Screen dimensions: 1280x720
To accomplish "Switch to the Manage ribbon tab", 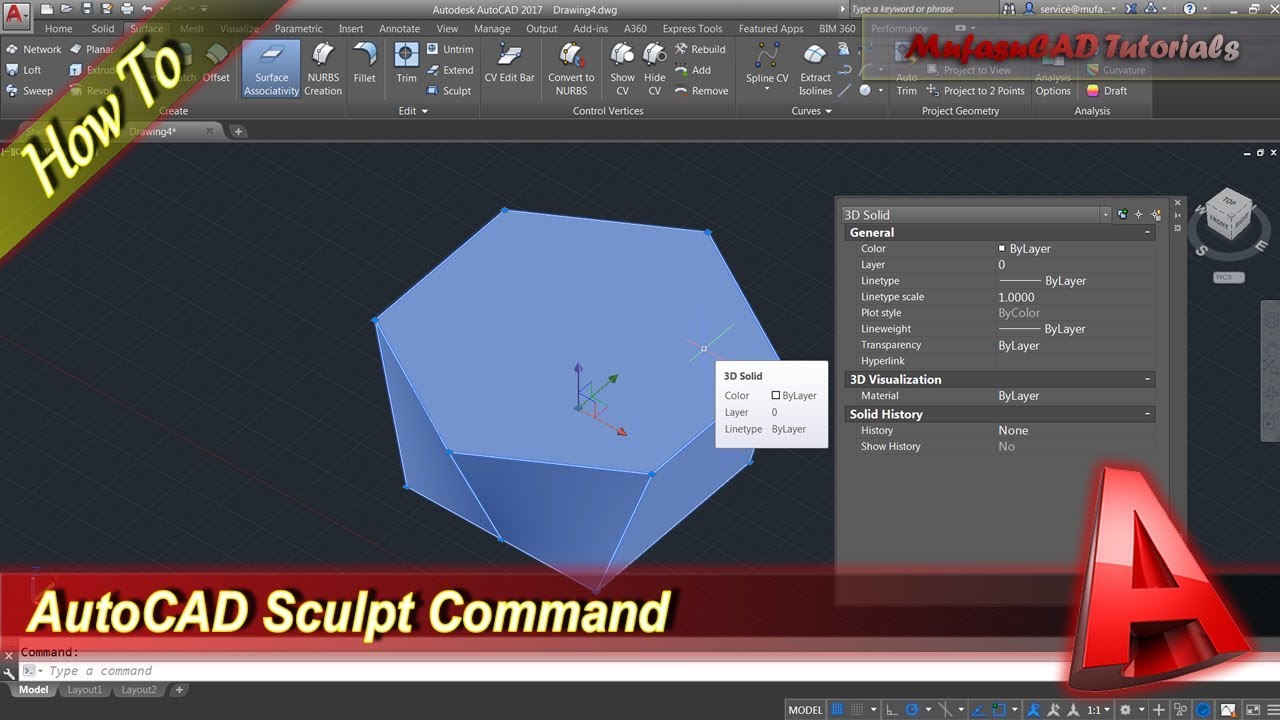I will (492, 29).
